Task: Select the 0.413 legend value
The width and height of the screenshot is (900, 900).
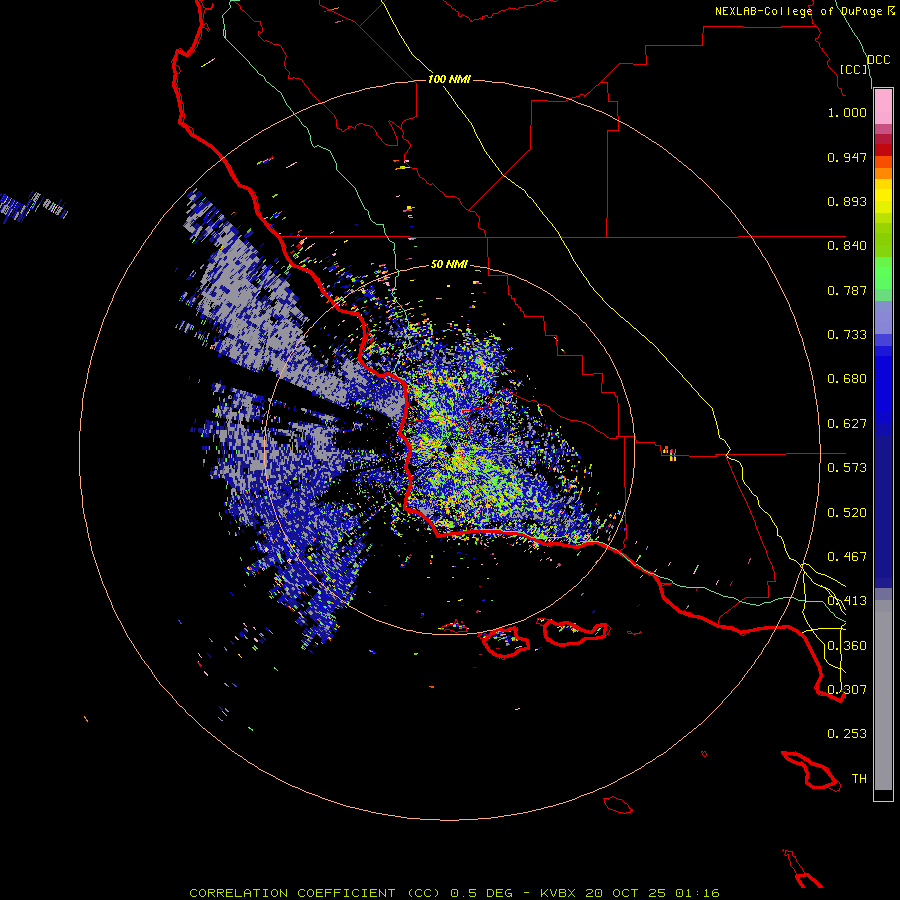Action: (847, 601)
